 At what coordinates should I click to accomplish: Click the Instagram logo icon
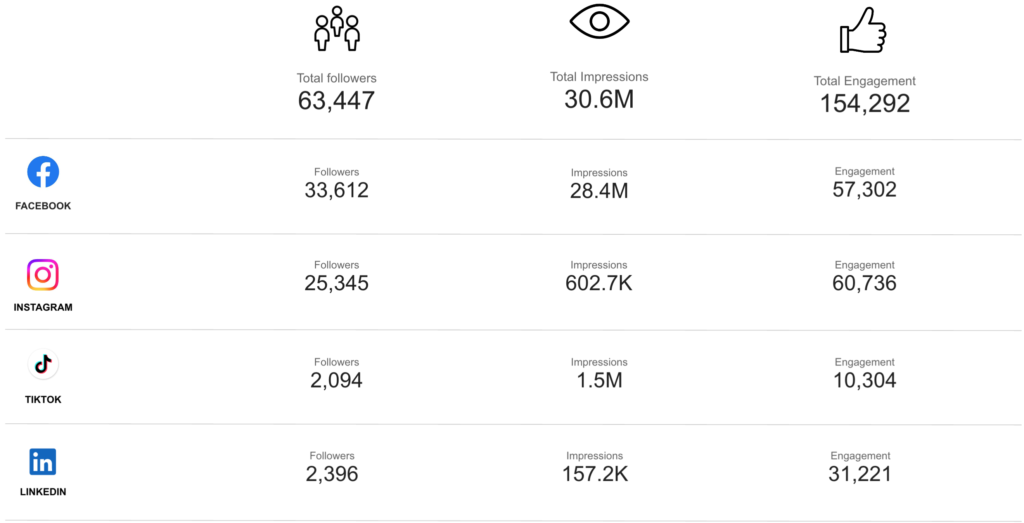(43, 274)
